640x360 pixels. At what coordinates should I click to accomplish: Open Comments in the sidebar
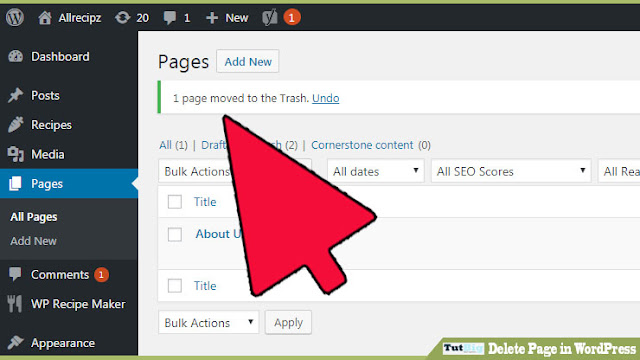click(x=60, y=275)
